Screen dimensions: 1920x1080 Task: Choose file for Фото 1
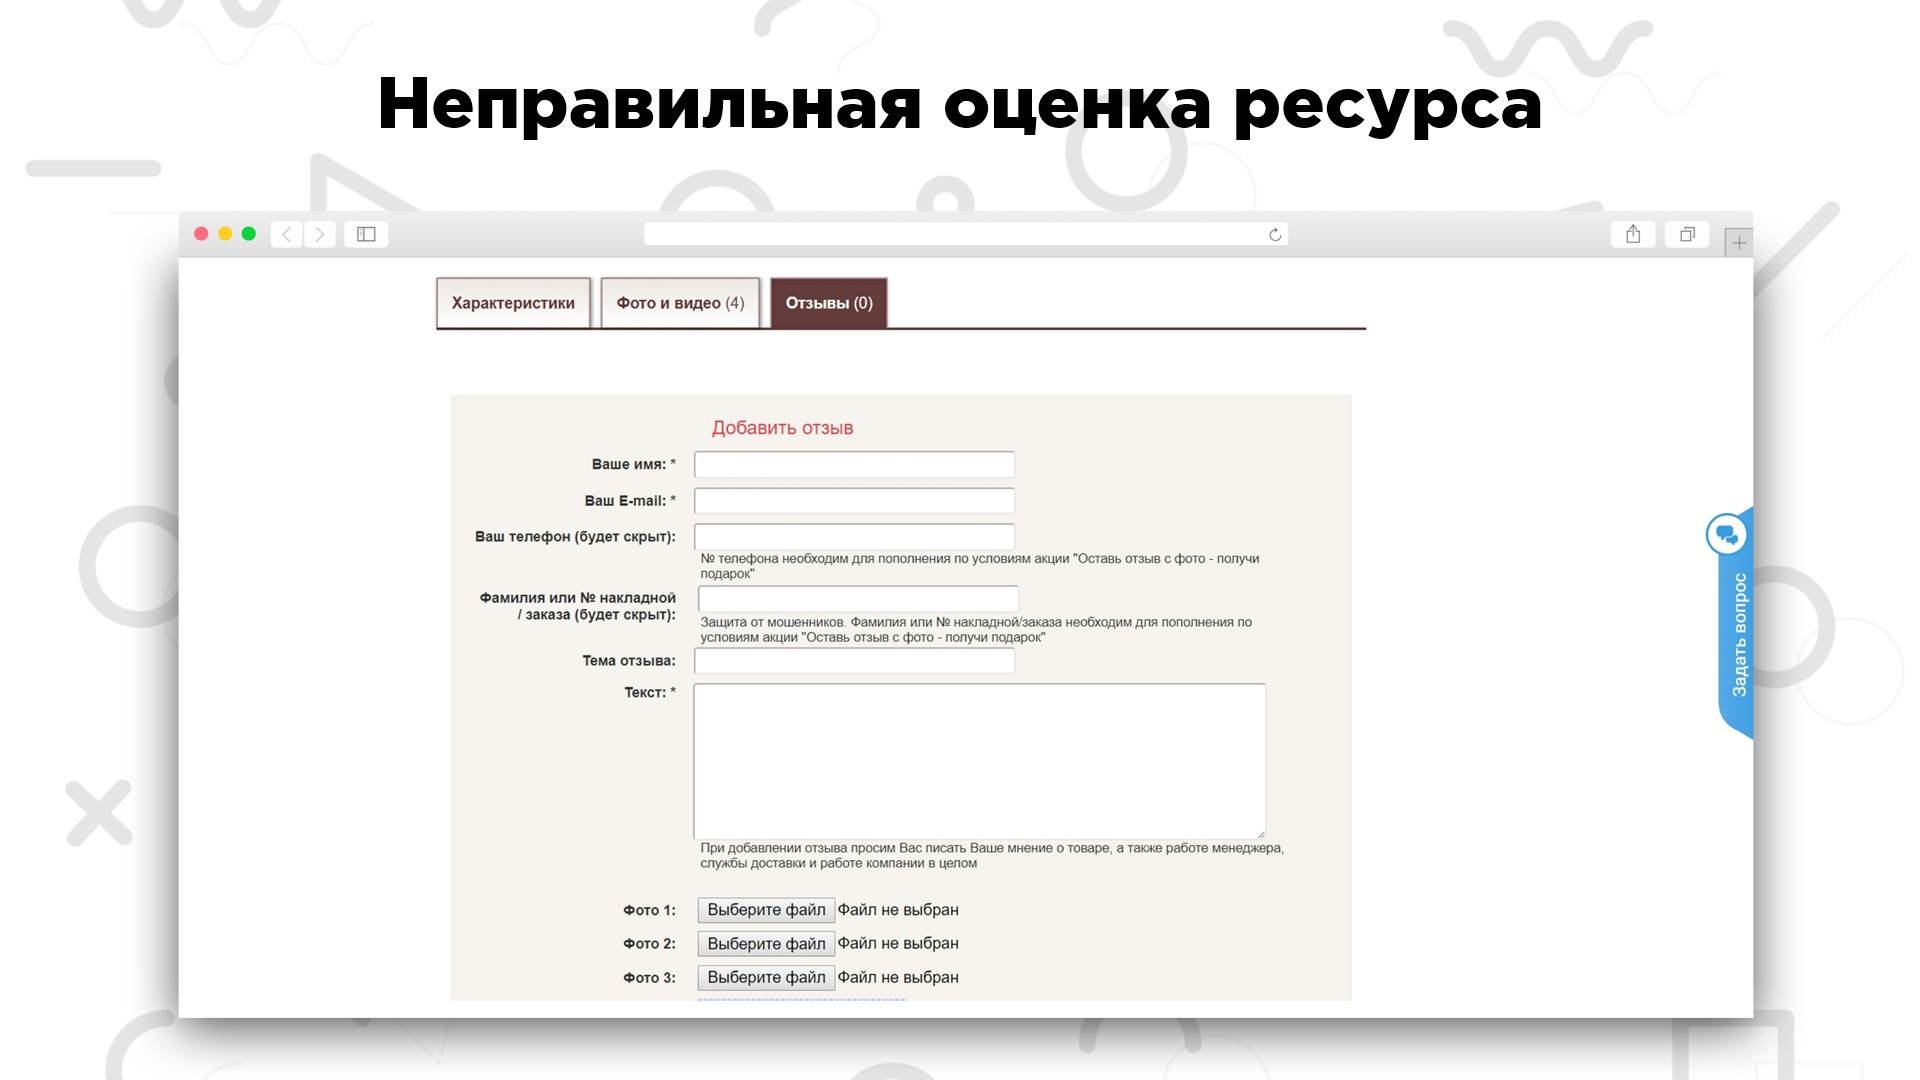(x=766, y=910)
